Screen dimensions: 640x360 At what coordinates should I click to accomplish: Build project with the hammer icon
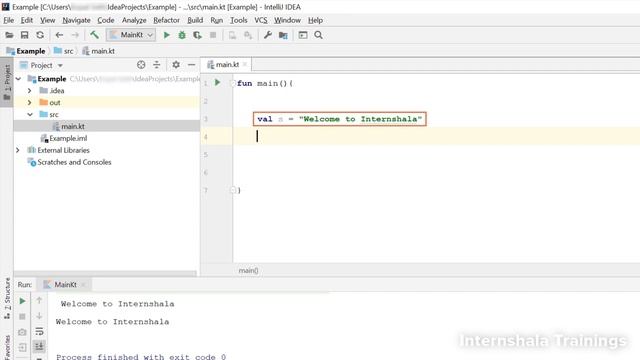click(94, 35)
